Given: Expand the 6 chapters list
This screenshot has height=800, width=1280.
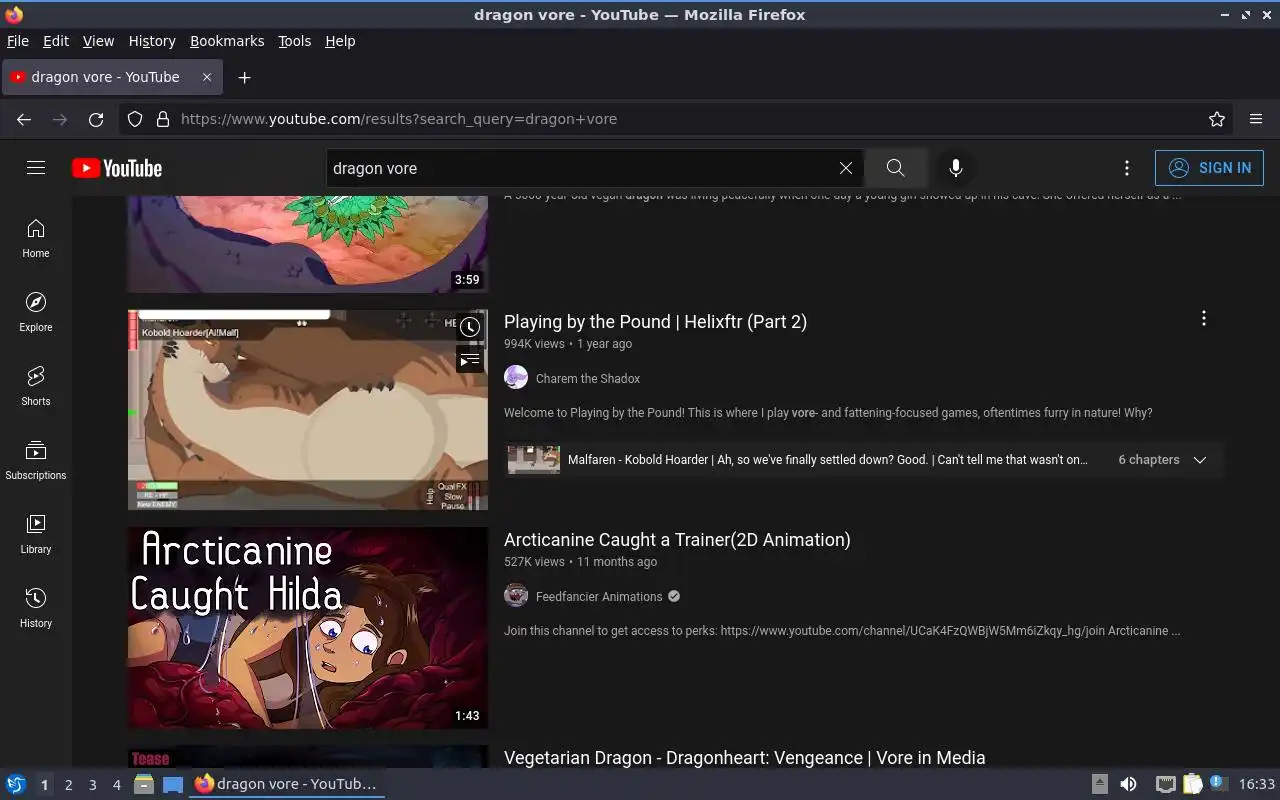Looking at the screenshot, I should pyautogui.click(x=1200, y=460).
